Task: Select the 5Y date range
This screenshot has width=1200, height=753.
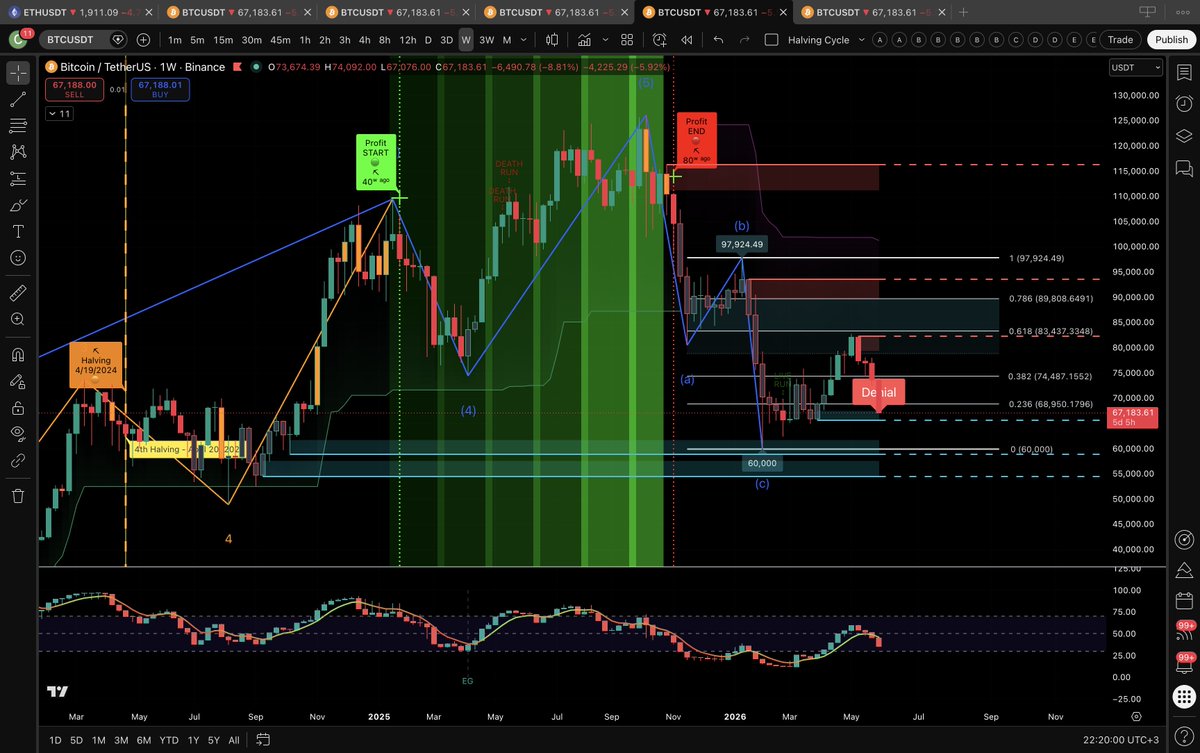Action: coord(213,740)
